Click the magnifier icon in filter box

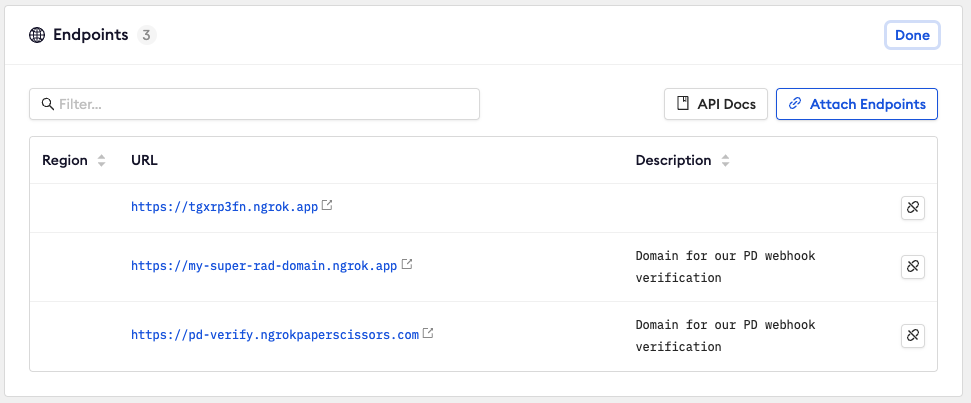[47, 104]
